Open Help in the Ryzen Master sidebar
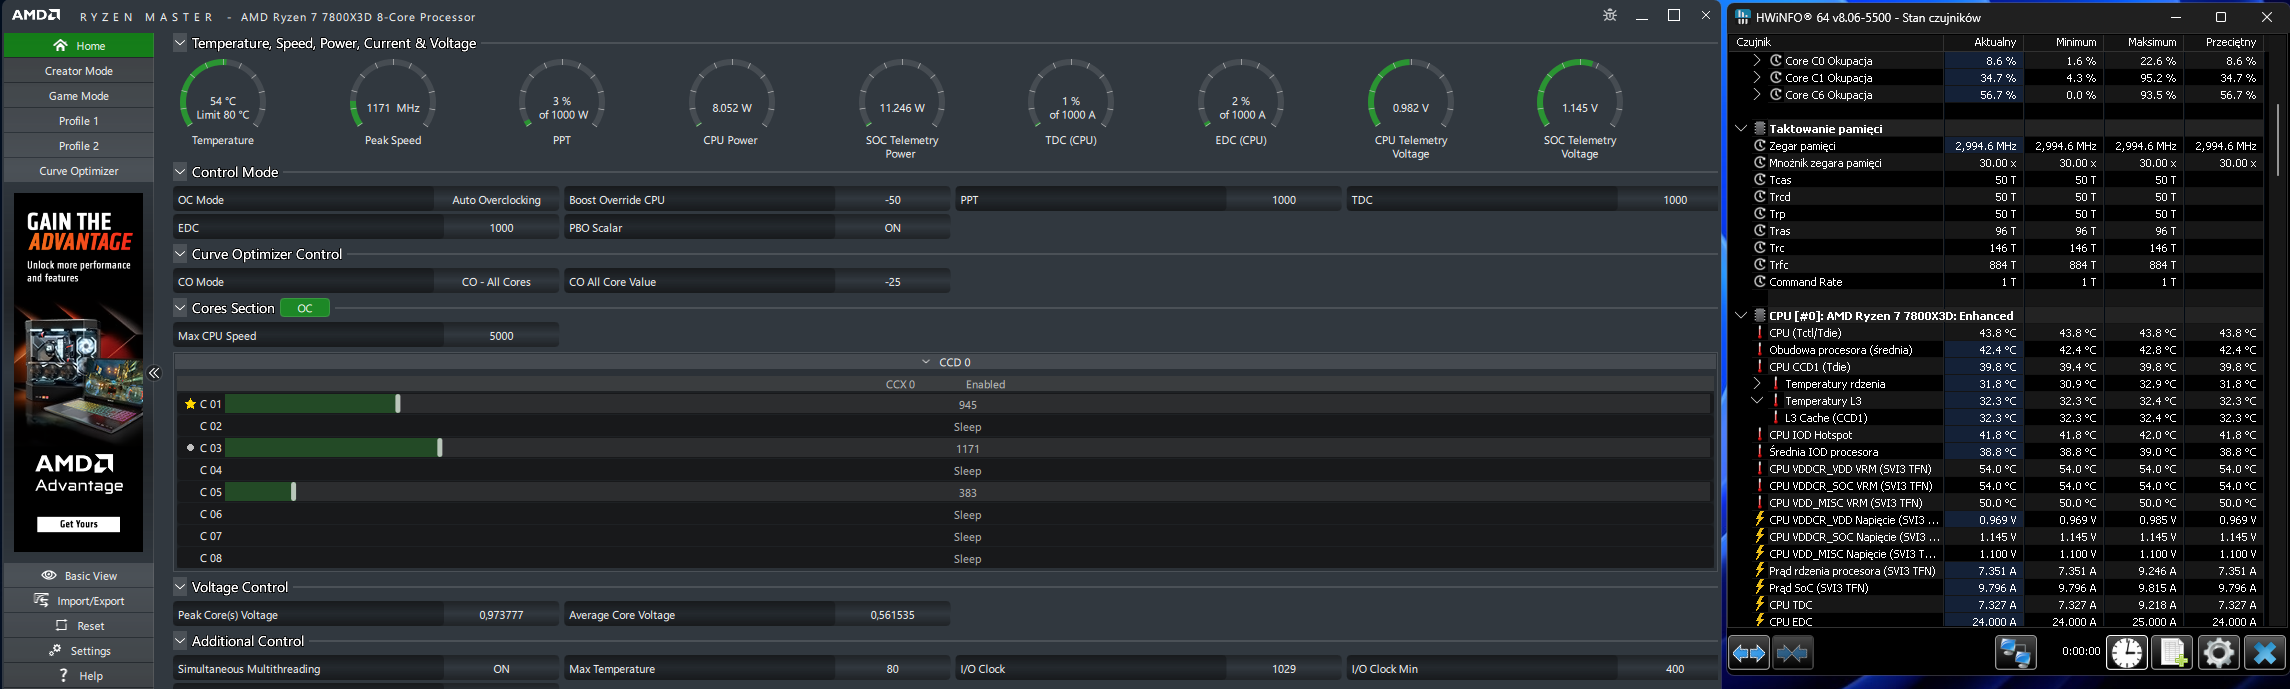Image resolution: width=2290 pixels, height=689 pixels. (79, 676)
